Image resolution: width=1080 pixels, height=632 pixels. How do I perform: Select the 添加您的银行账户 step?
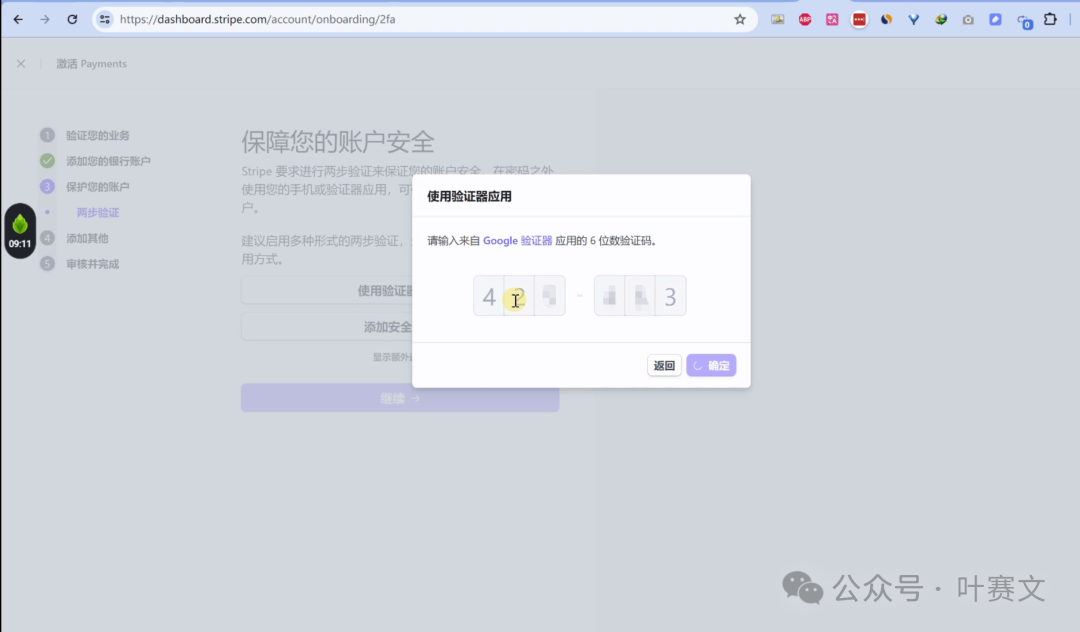(108, 161)
